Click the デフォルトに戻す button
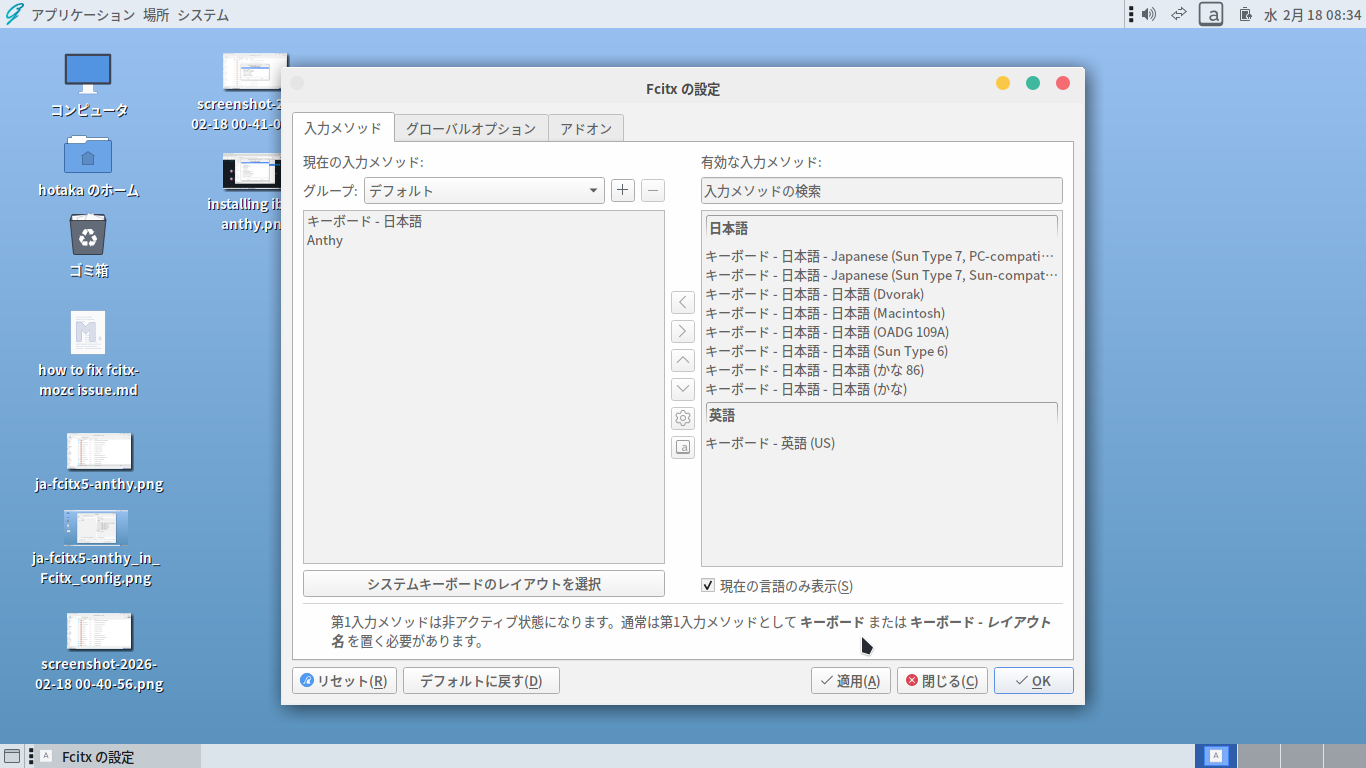Image resolution: width=1366 pixels, height=768 pixels. 481,681
